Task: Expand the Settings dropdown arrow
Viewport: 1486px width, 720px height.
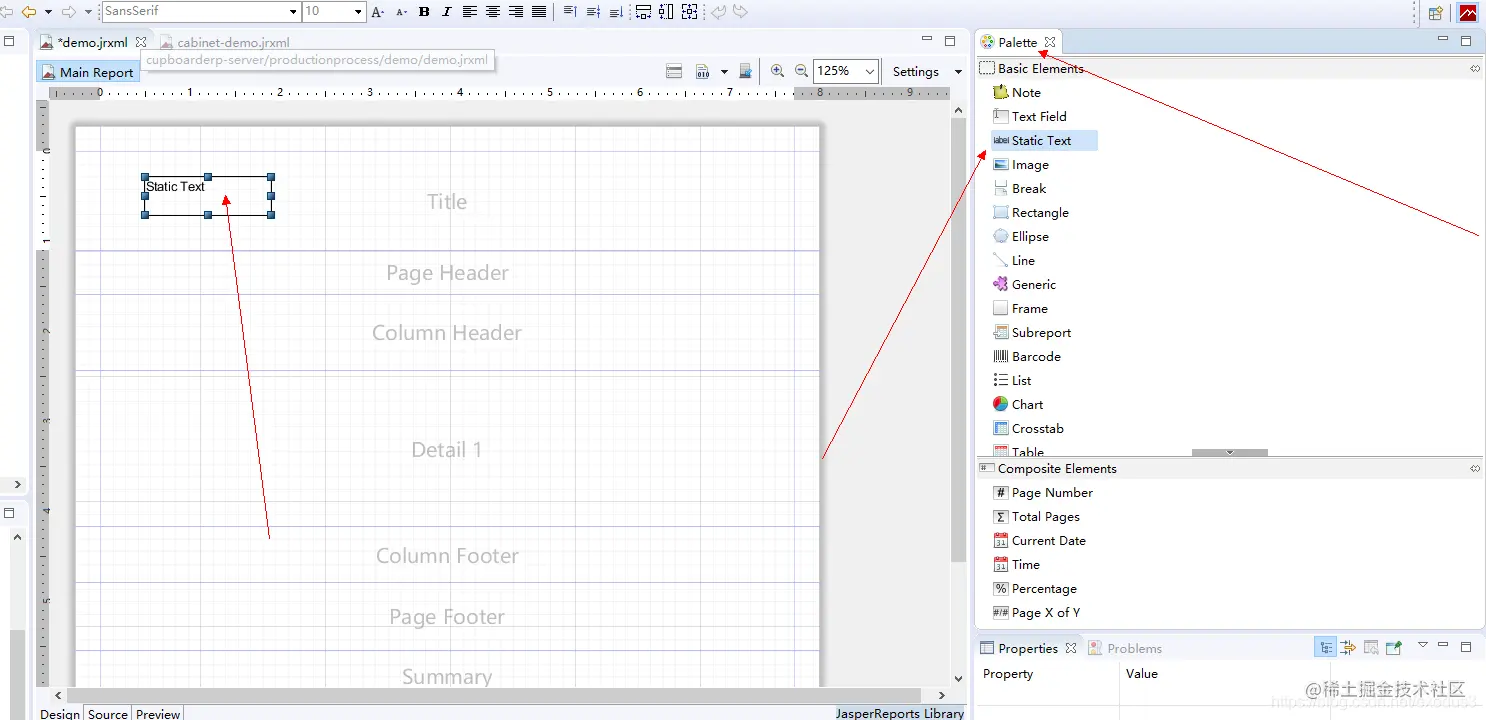Action: tap(958, 72)
